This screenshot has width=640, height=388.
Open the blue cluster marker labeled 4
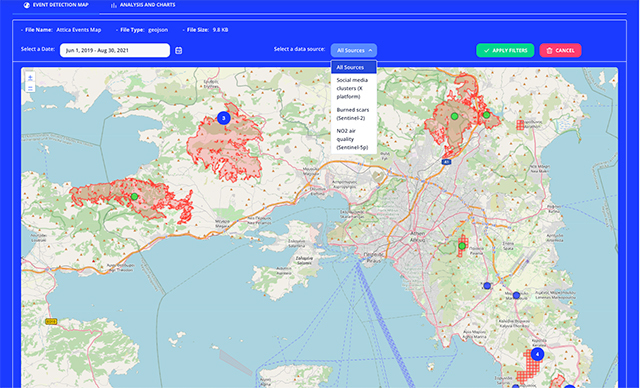[537, 355]
